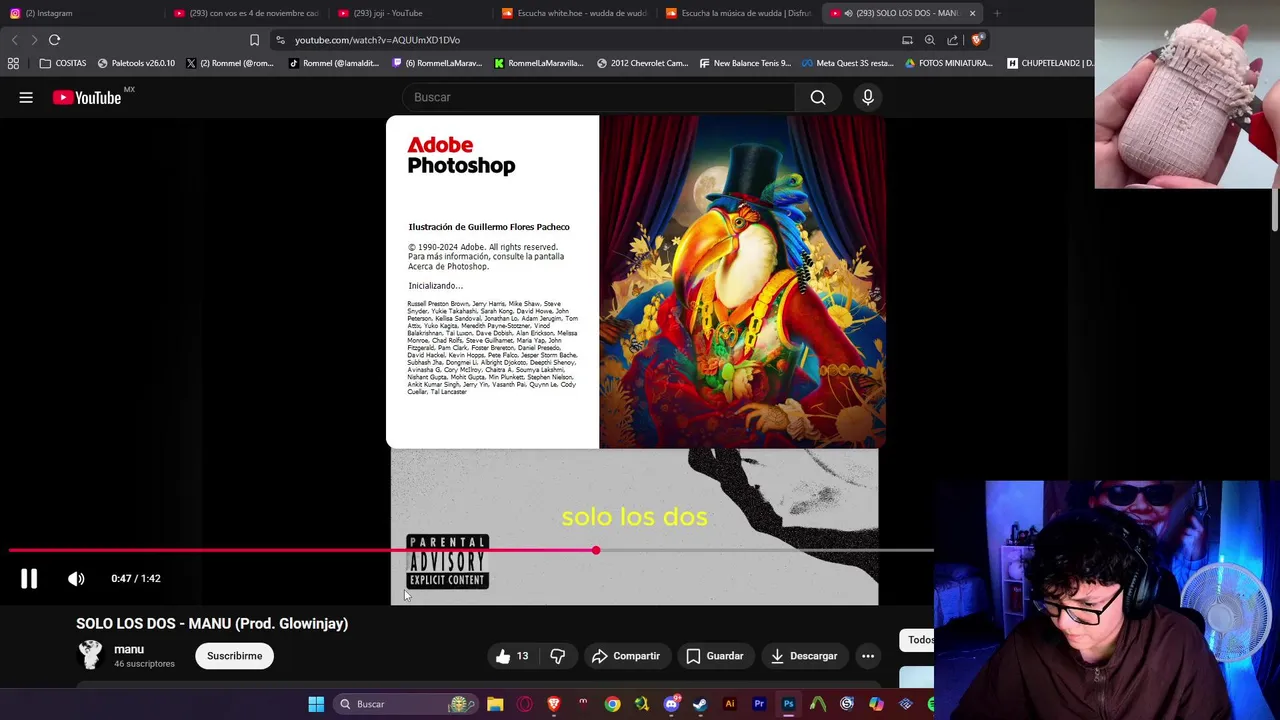The image size is (1280, 720).
Task: Open the New Balance Tenis bookmark
Action: tap(745, 63)
